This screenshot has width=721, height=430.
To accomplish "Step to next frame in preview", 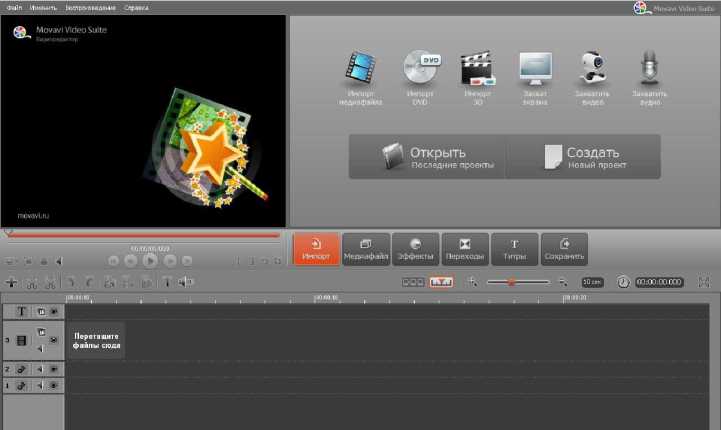I will point(170,261).
